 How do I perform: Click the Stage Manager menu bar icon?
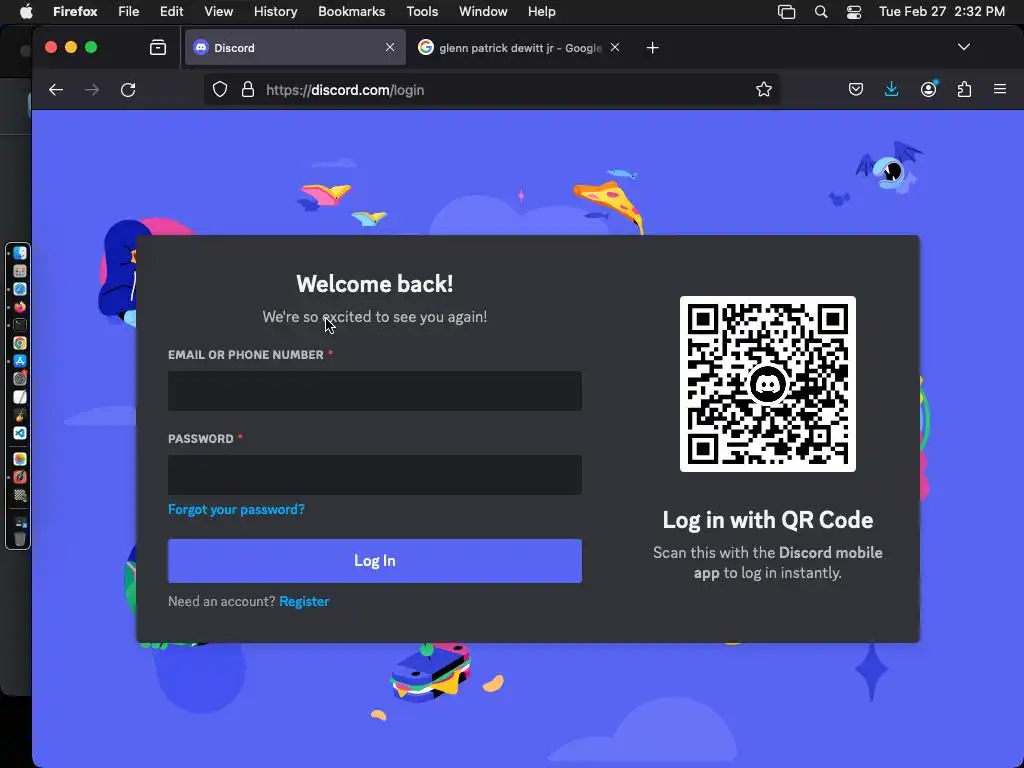click(x=786, y=12)
